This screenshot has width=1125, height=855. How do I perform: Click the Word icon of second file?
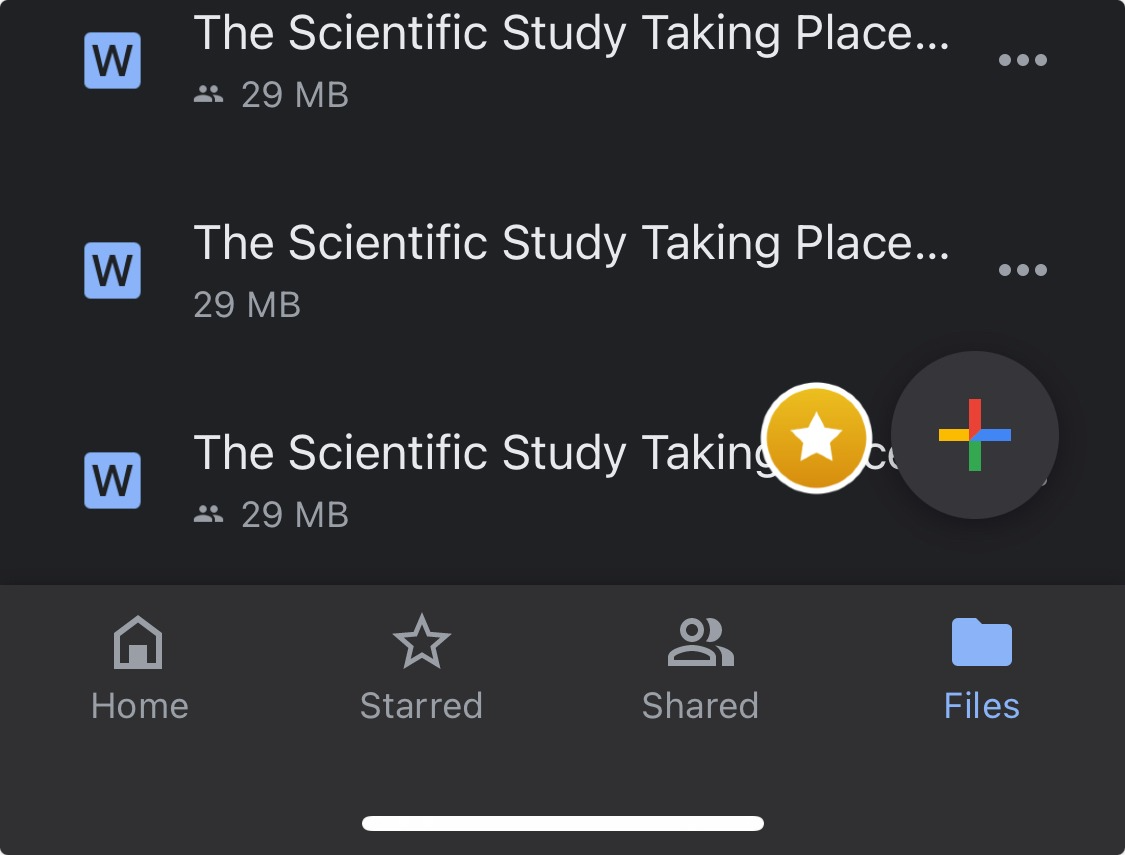tap(113, 270)
